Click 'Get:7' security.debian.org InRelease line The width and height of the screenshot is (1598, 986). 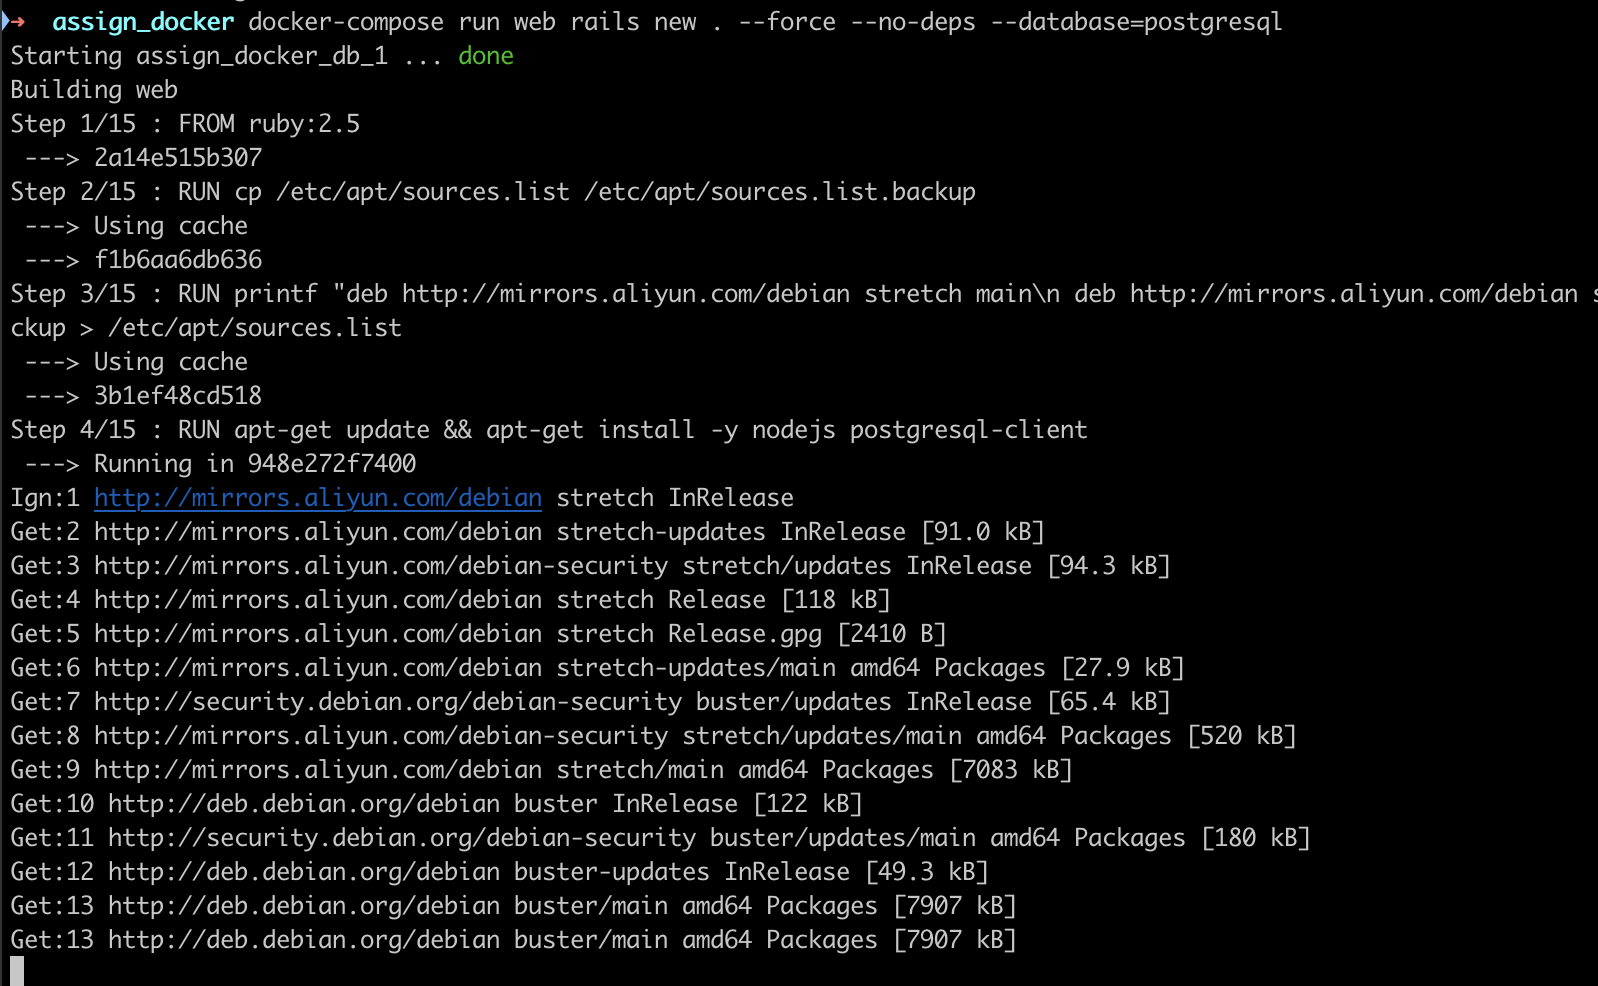590,702
